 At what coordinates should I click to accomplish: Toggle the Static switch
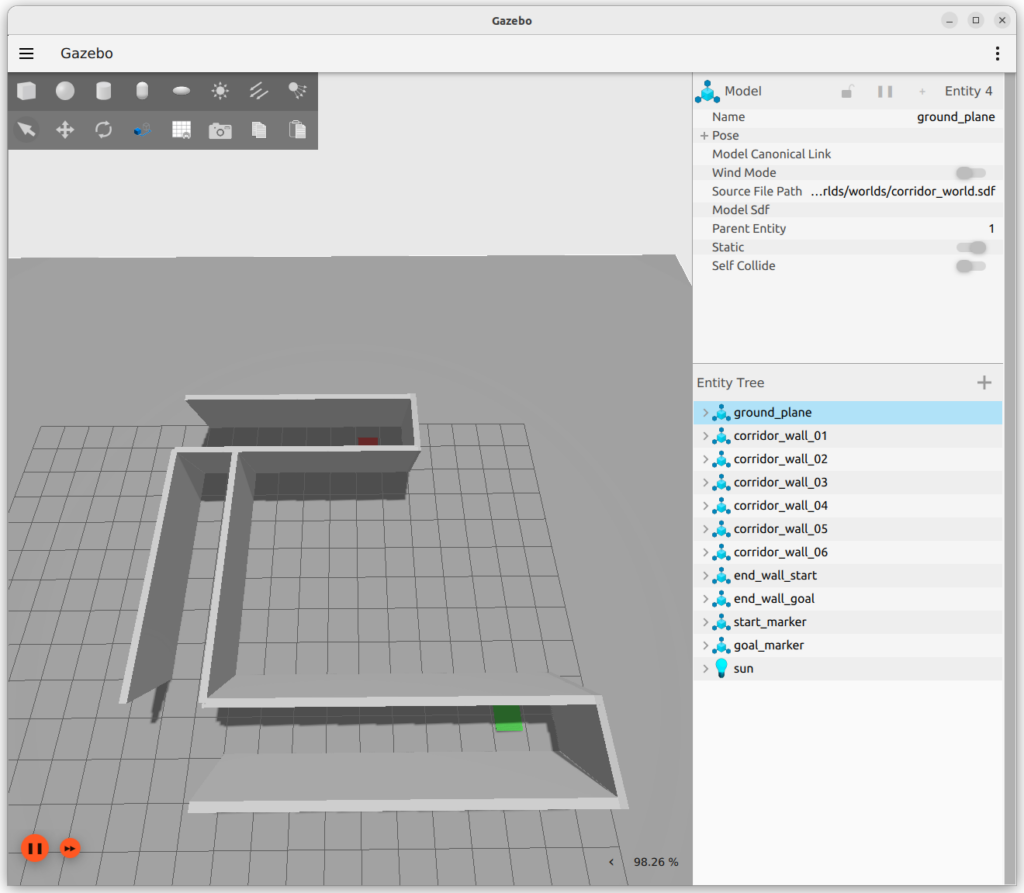tap(970, 247)
